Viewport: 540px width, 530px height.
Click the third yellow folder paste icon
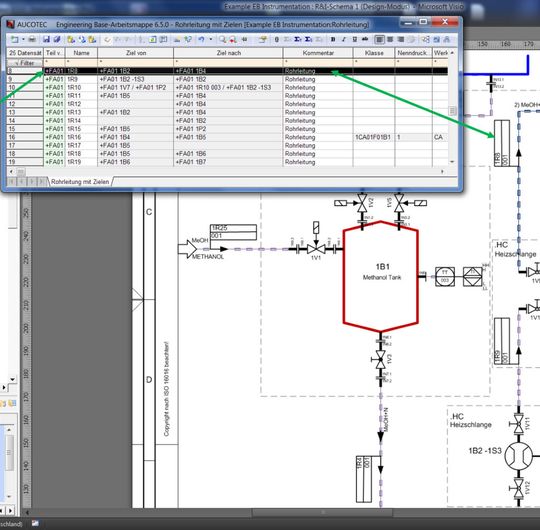pos(92,40)
